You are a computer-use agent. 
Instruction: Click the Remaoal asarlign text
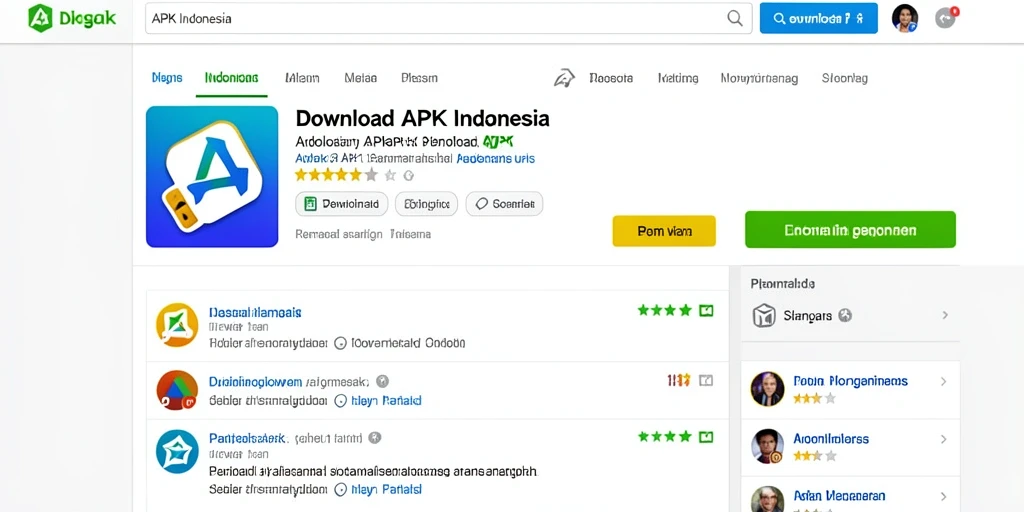click(x=338, y=233)
